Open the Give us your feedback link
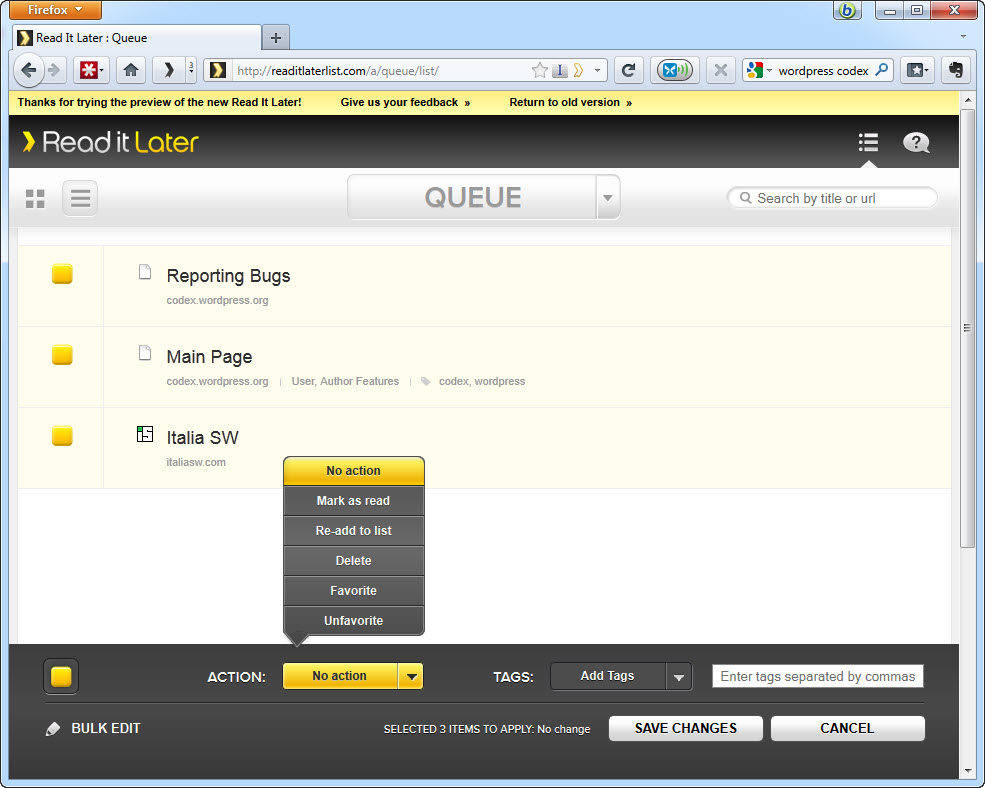 [405, 102]
